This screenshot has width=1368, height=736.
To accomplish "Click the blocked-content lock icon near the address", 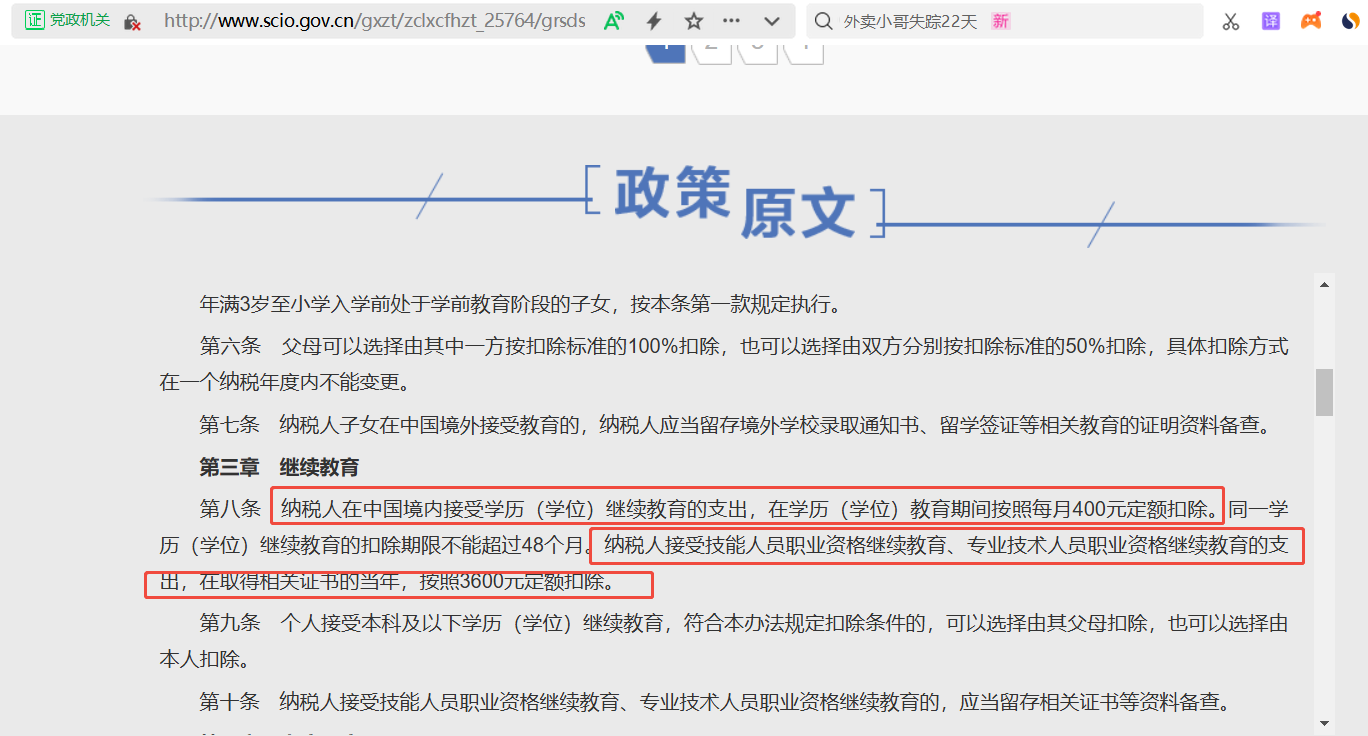I will click(129, 20).
